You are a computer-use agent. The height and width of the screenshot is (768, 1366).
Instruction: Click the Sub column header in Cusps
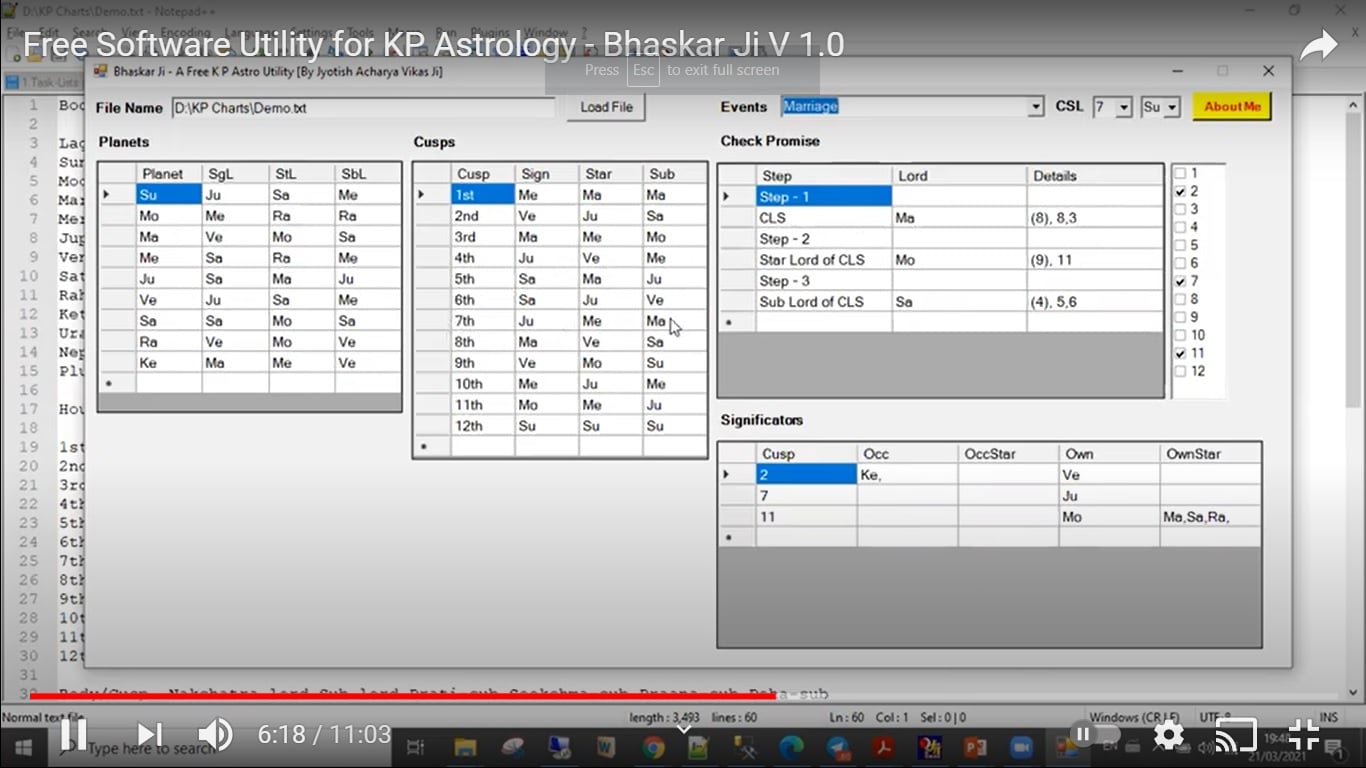pyautogui.click(x=675, y=174)
